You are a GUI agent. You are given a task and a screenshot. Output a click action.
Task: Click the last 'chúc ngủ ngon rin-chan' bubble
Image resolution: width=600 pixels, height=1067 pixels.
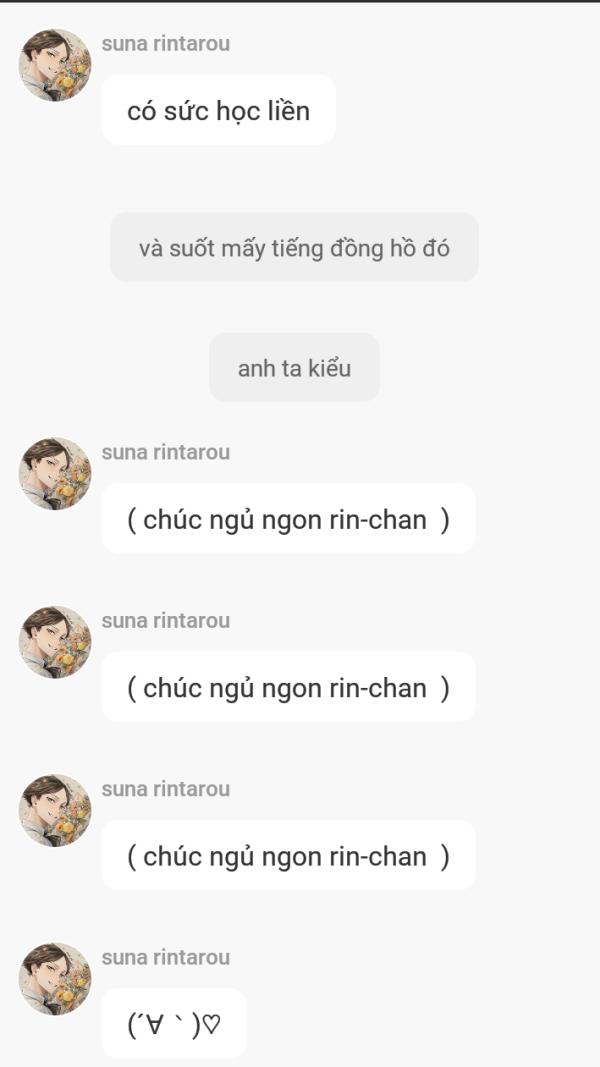point(288,856)
